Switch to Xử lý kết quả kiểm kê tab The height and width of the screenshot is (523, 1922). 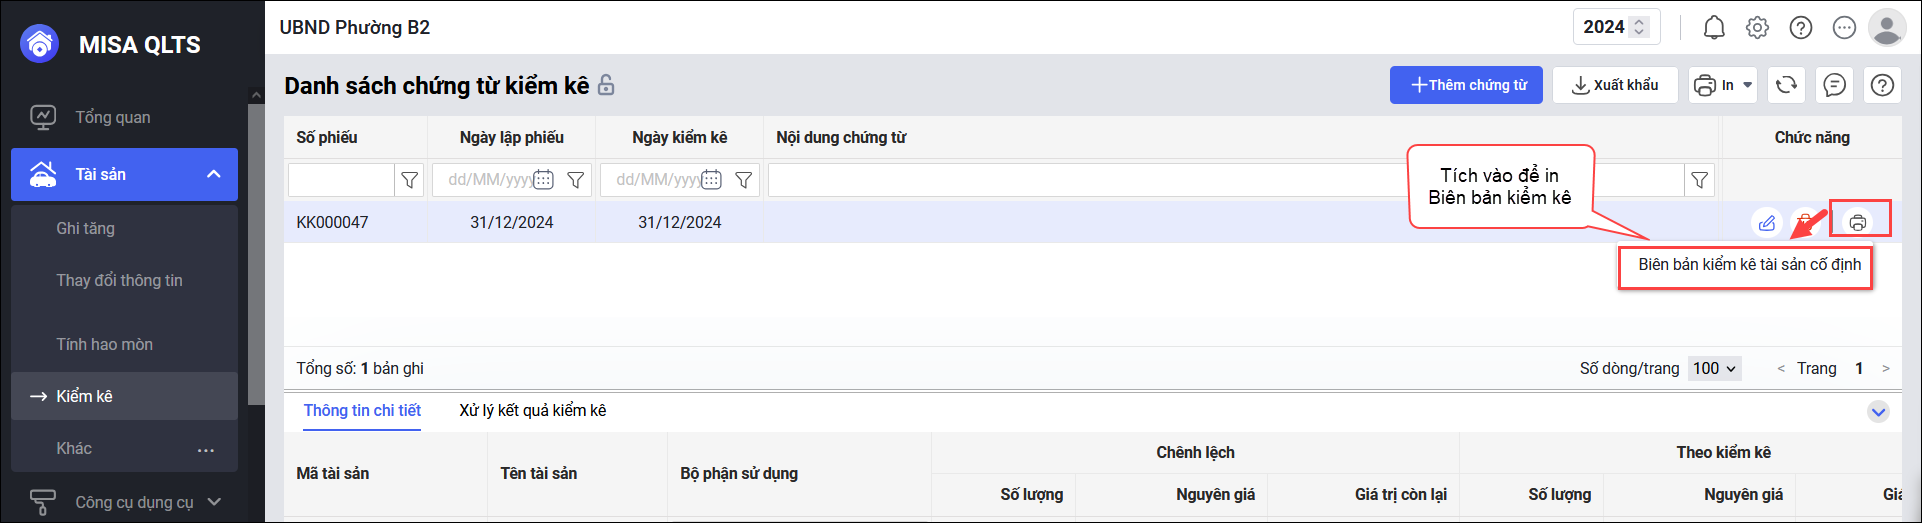[x=532, y=411]
